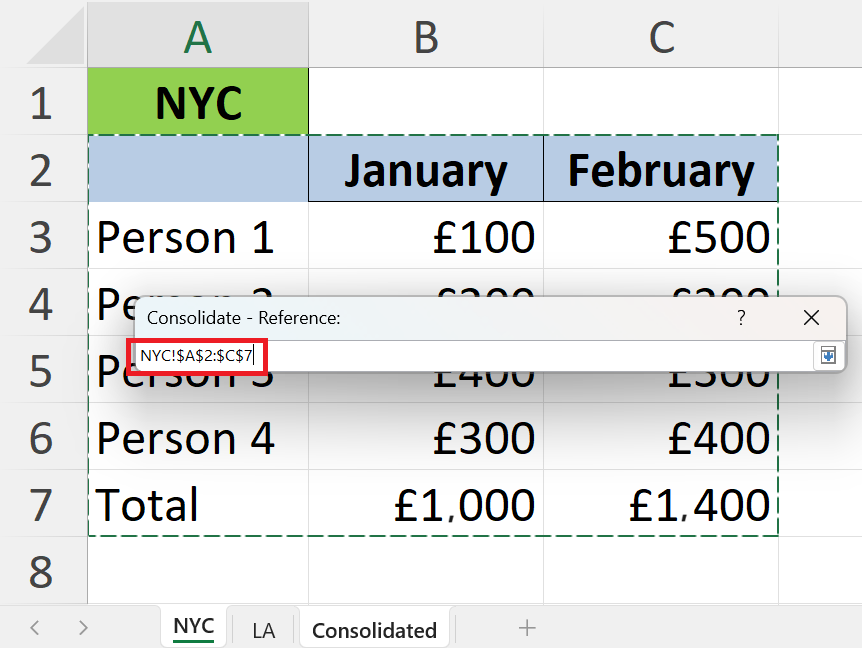Viewport: 862px width, 648px height.
Task: Select the January header cell
Action: (426, 170)
